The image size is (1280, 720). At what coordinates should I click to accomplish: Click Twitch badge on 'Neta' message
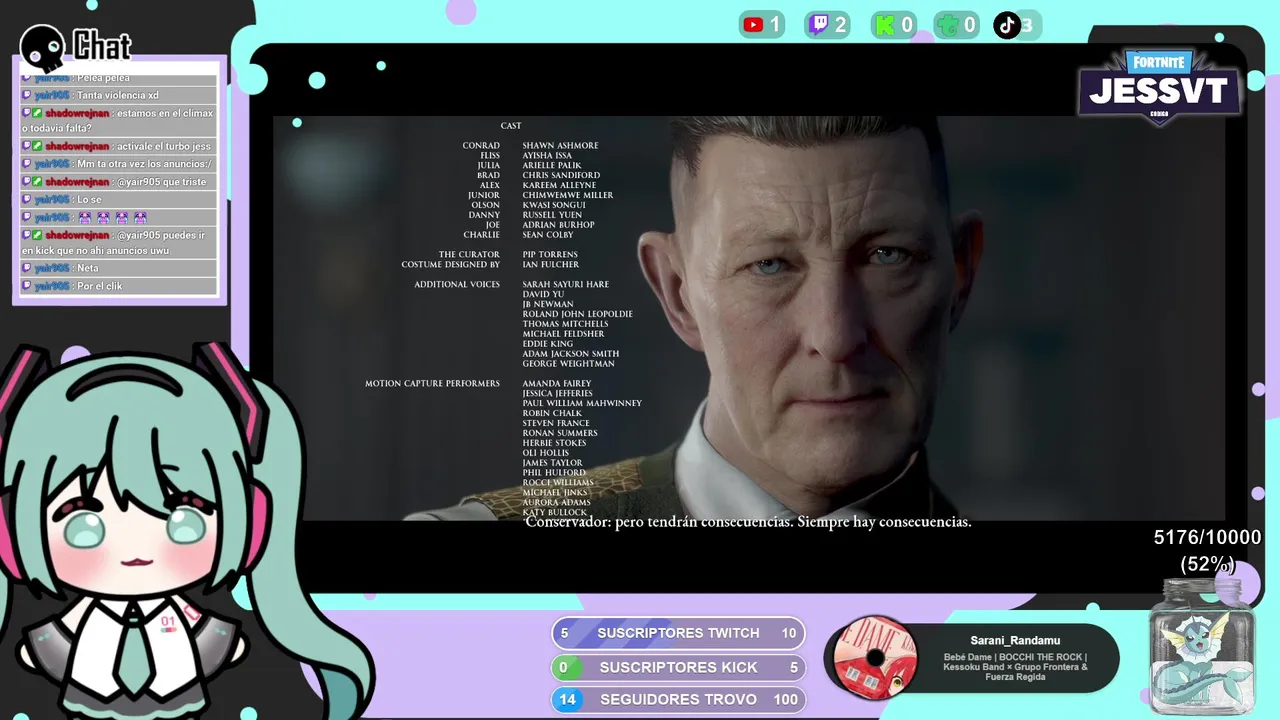coord(27,268)
